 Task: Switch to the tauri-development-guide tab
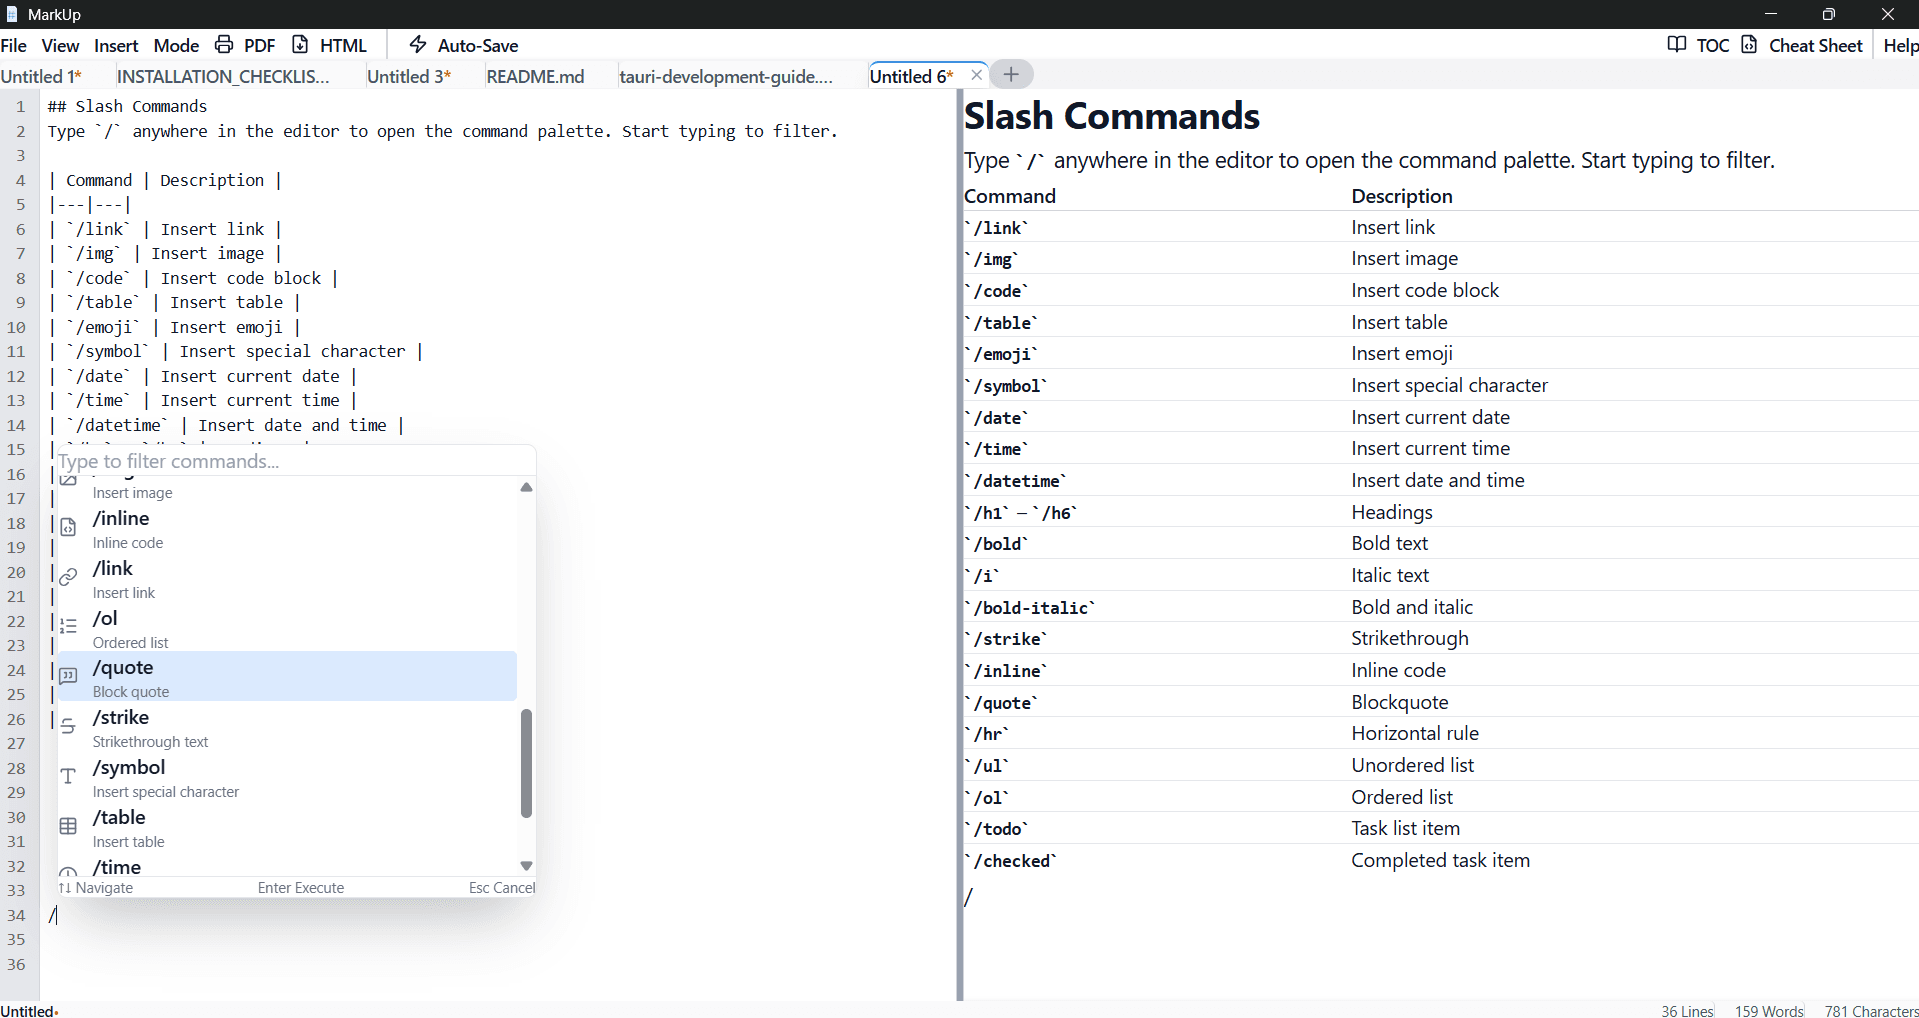(x=725, y=76)
